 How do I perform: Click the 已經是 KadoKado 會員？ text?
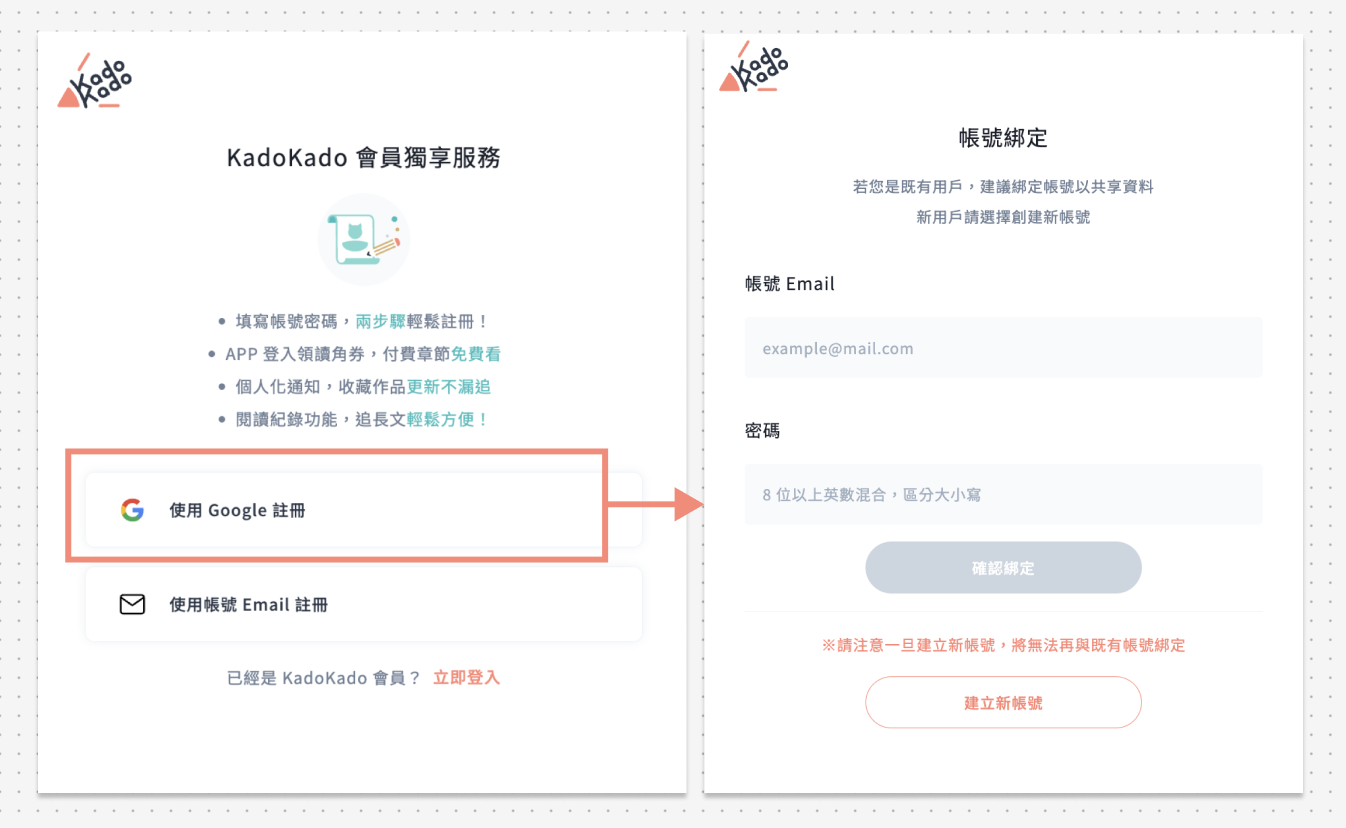[x=325, y=678]
